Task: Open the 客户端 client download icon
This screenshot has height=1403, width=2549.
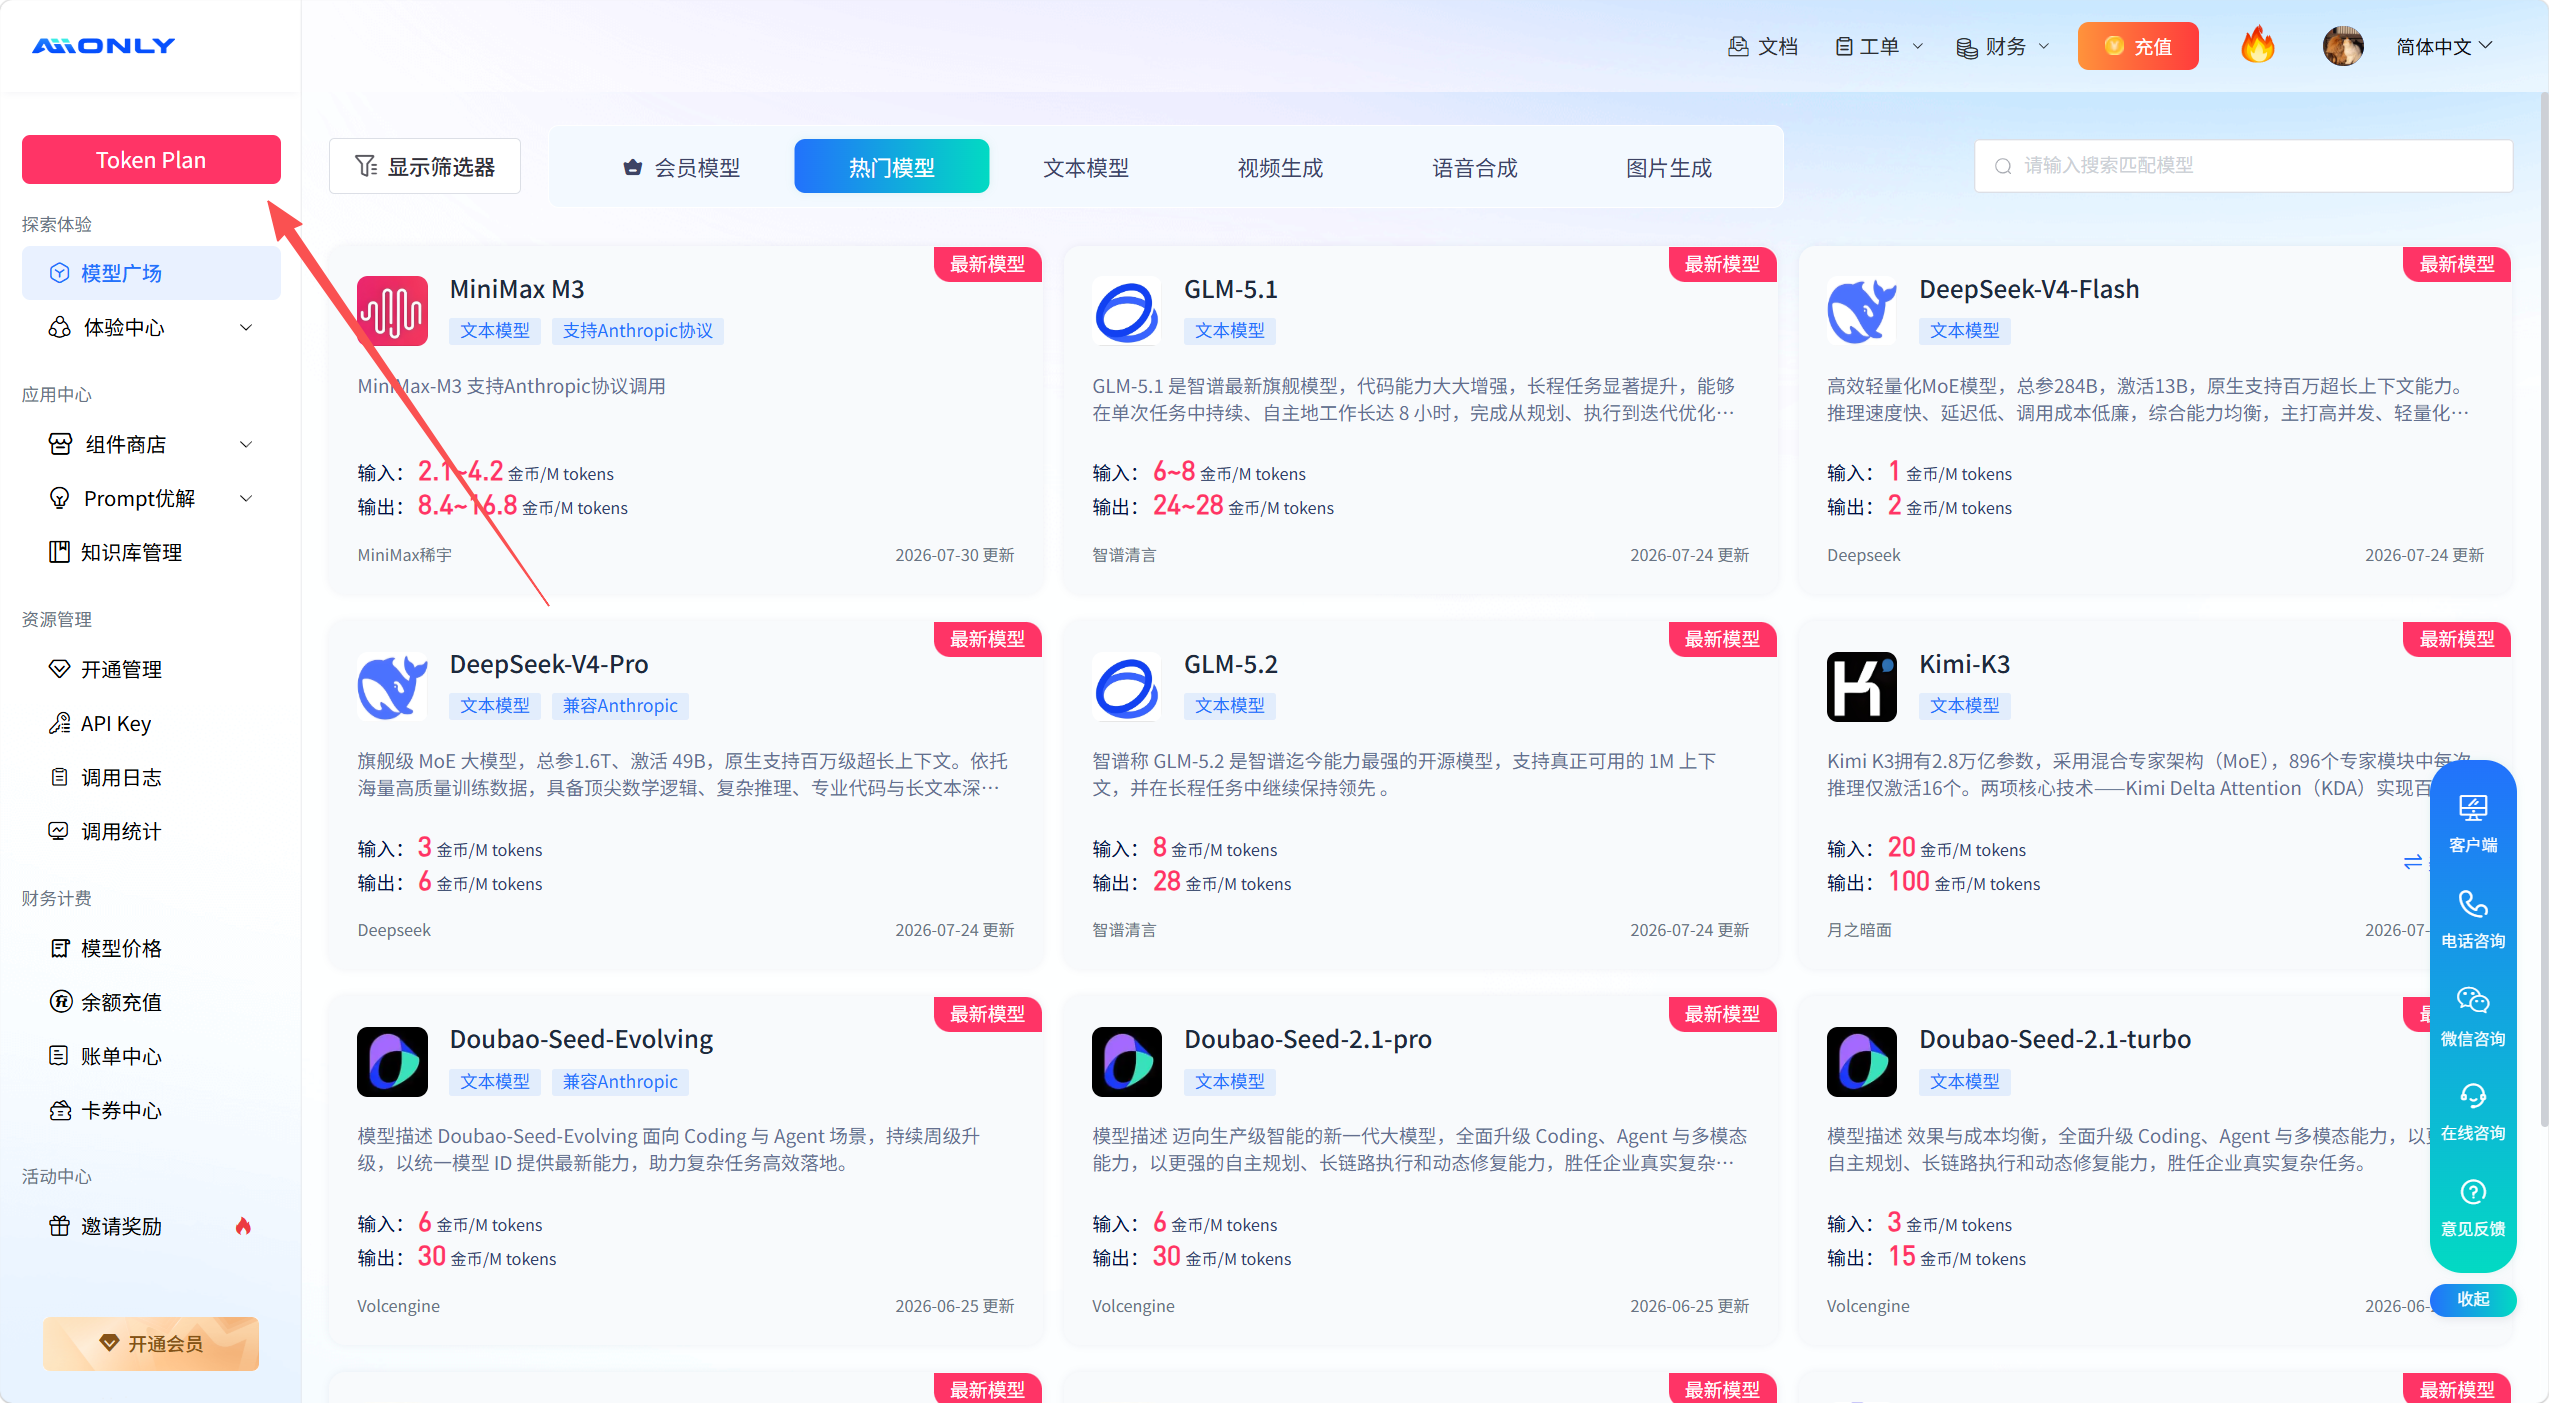Action: point(2473,808)
